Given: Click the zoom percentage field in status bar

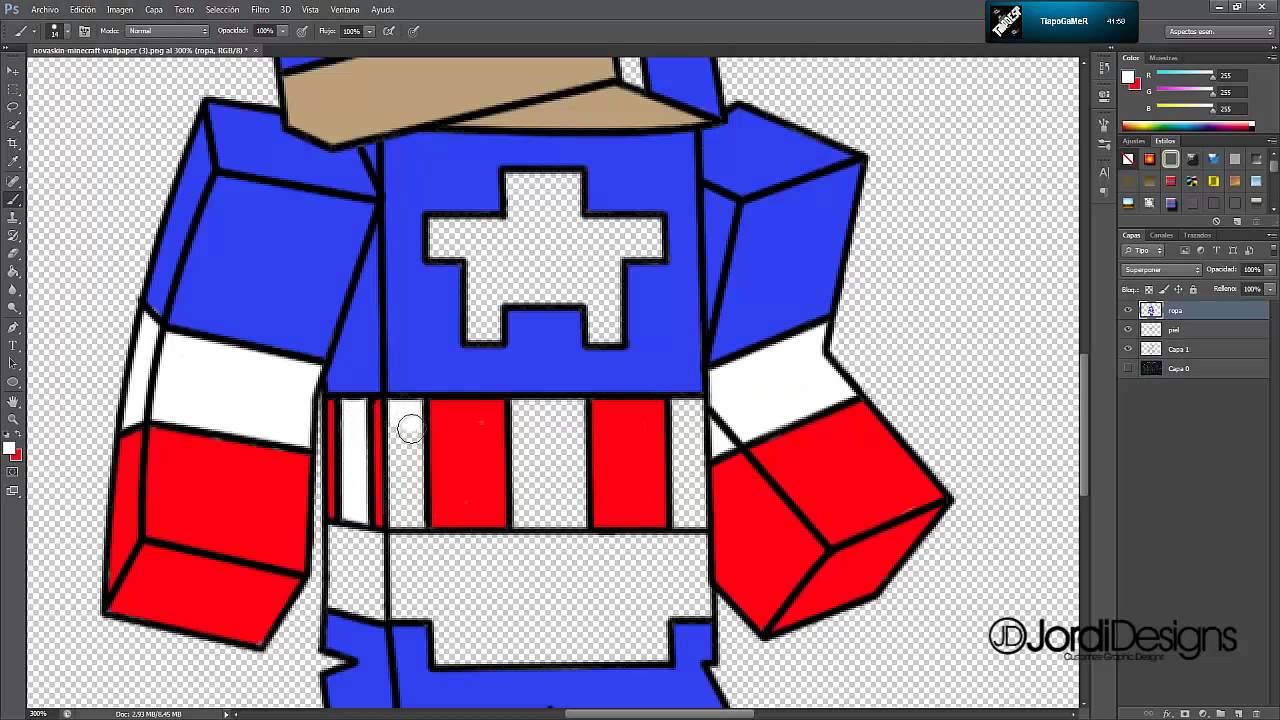Looking at the screenshot, I should (38, 714).
